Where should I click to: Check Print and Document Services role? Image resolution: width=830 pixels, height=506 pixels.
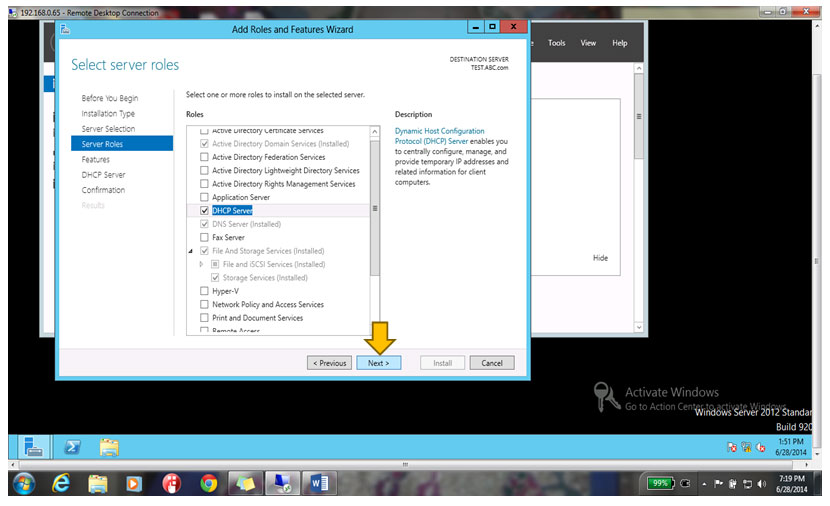click(x=204, y=318)
